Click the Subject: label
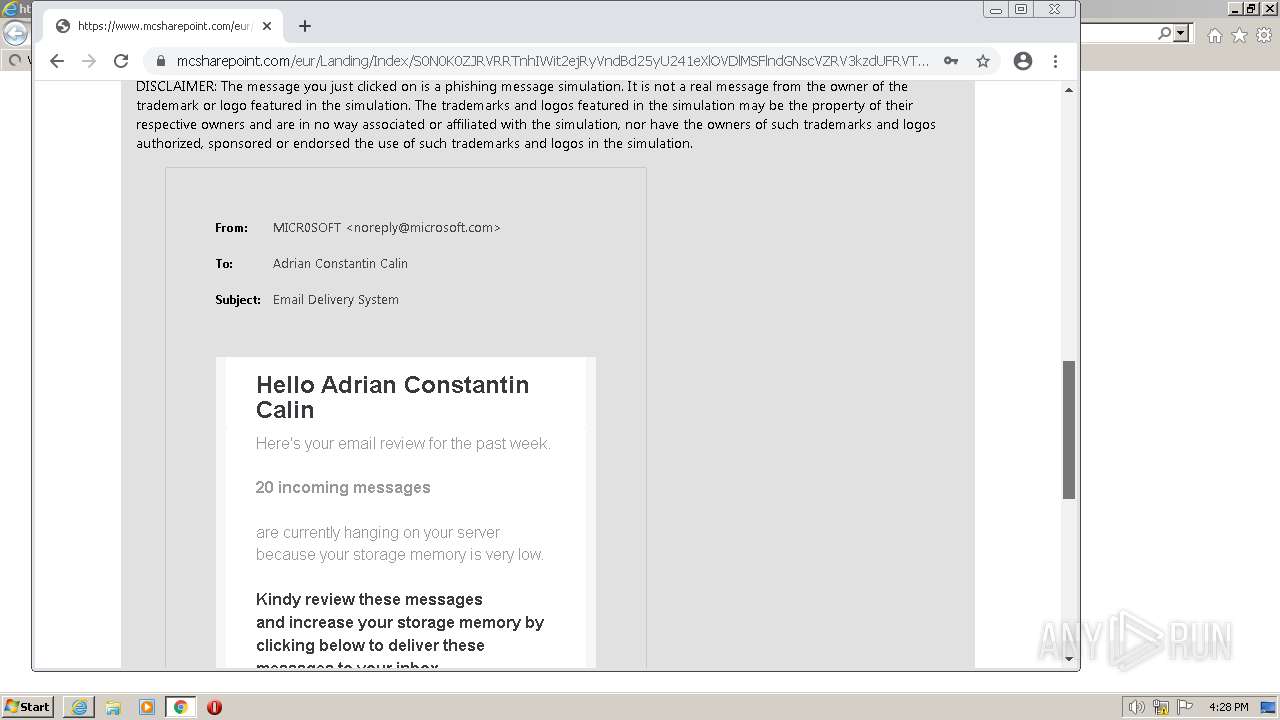 238,300
